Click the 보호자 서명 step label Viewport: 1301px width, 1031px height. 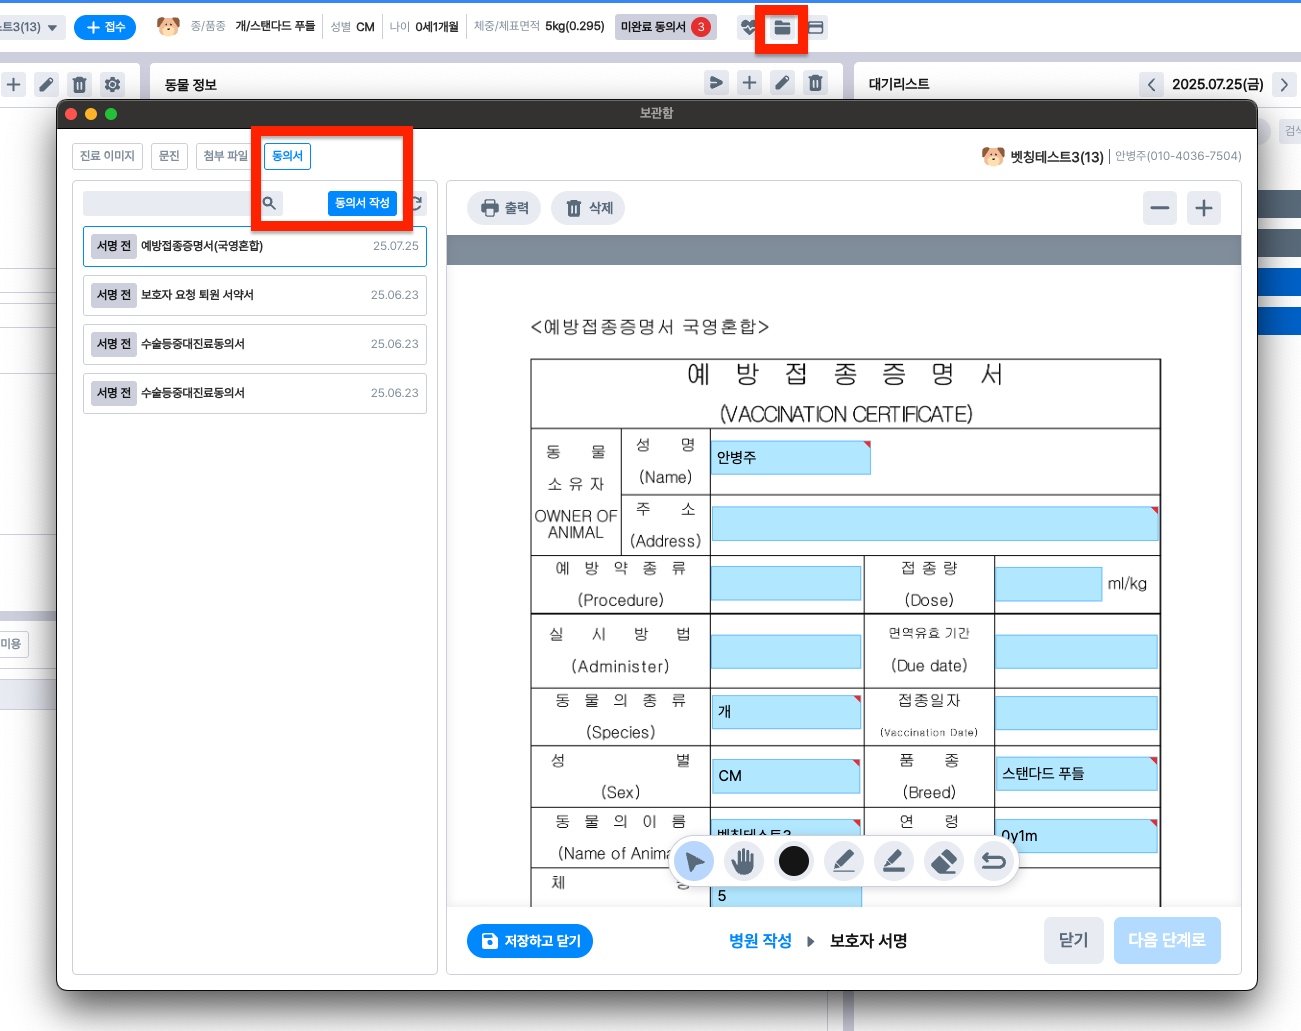pyautogui.click(x=869, y=941)
